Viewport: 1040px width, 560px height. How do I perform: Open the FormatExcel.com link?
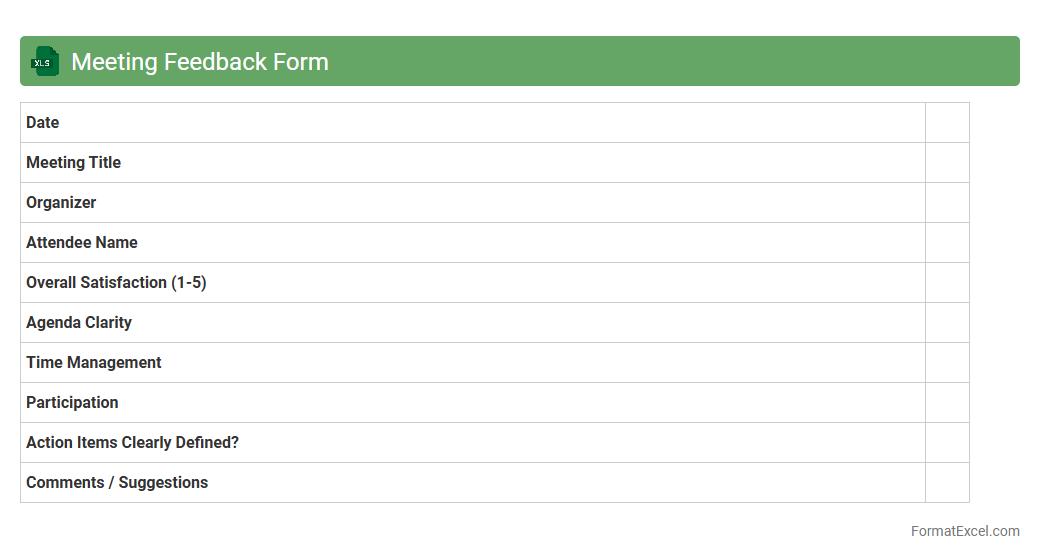tap(964, 531)
